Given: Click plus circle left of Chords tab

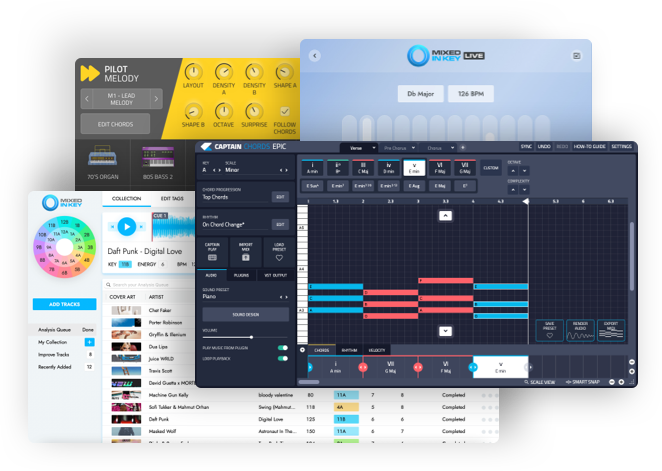Looking at the screenshot, I should click(302, 350).
